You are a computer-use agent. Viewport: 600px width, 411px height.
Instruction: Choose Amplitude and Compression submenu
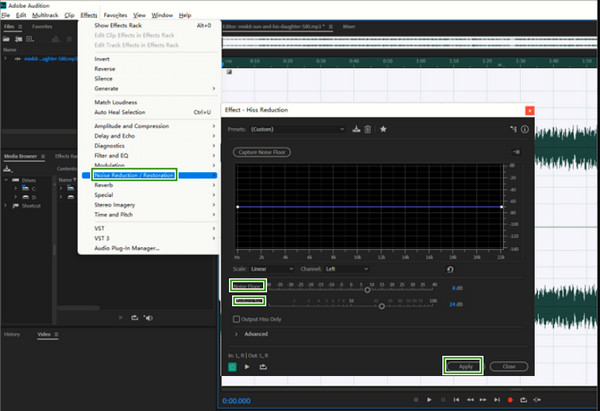coord(149,126)
